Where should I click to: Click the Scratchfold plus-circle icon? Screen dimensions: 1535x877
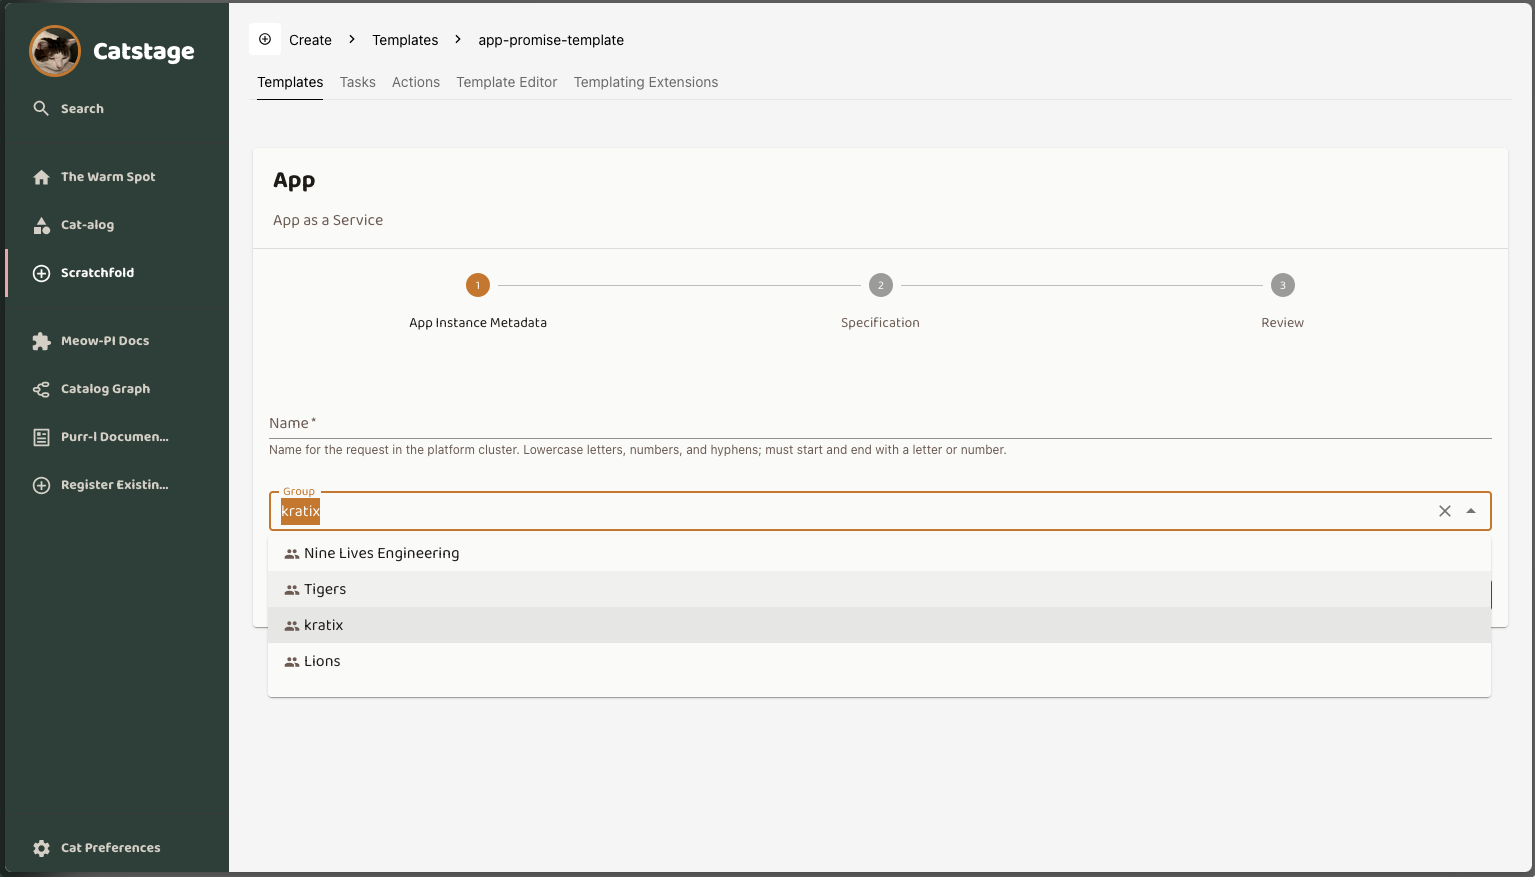point(41,273)
